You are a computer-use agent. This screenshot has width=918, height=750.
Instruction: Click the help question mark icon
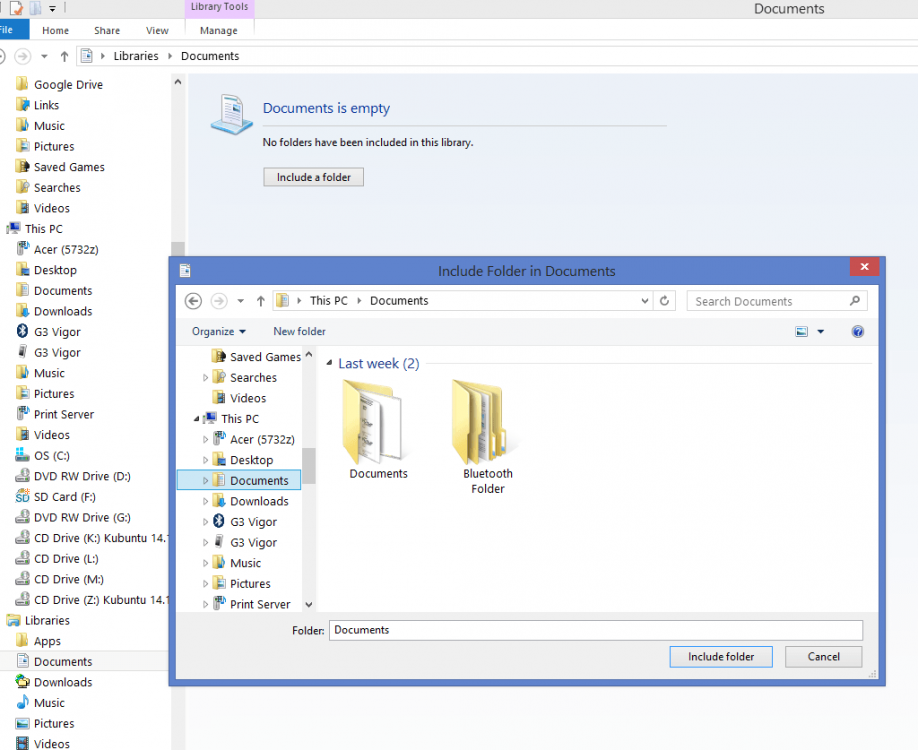(x=857, y=332)
